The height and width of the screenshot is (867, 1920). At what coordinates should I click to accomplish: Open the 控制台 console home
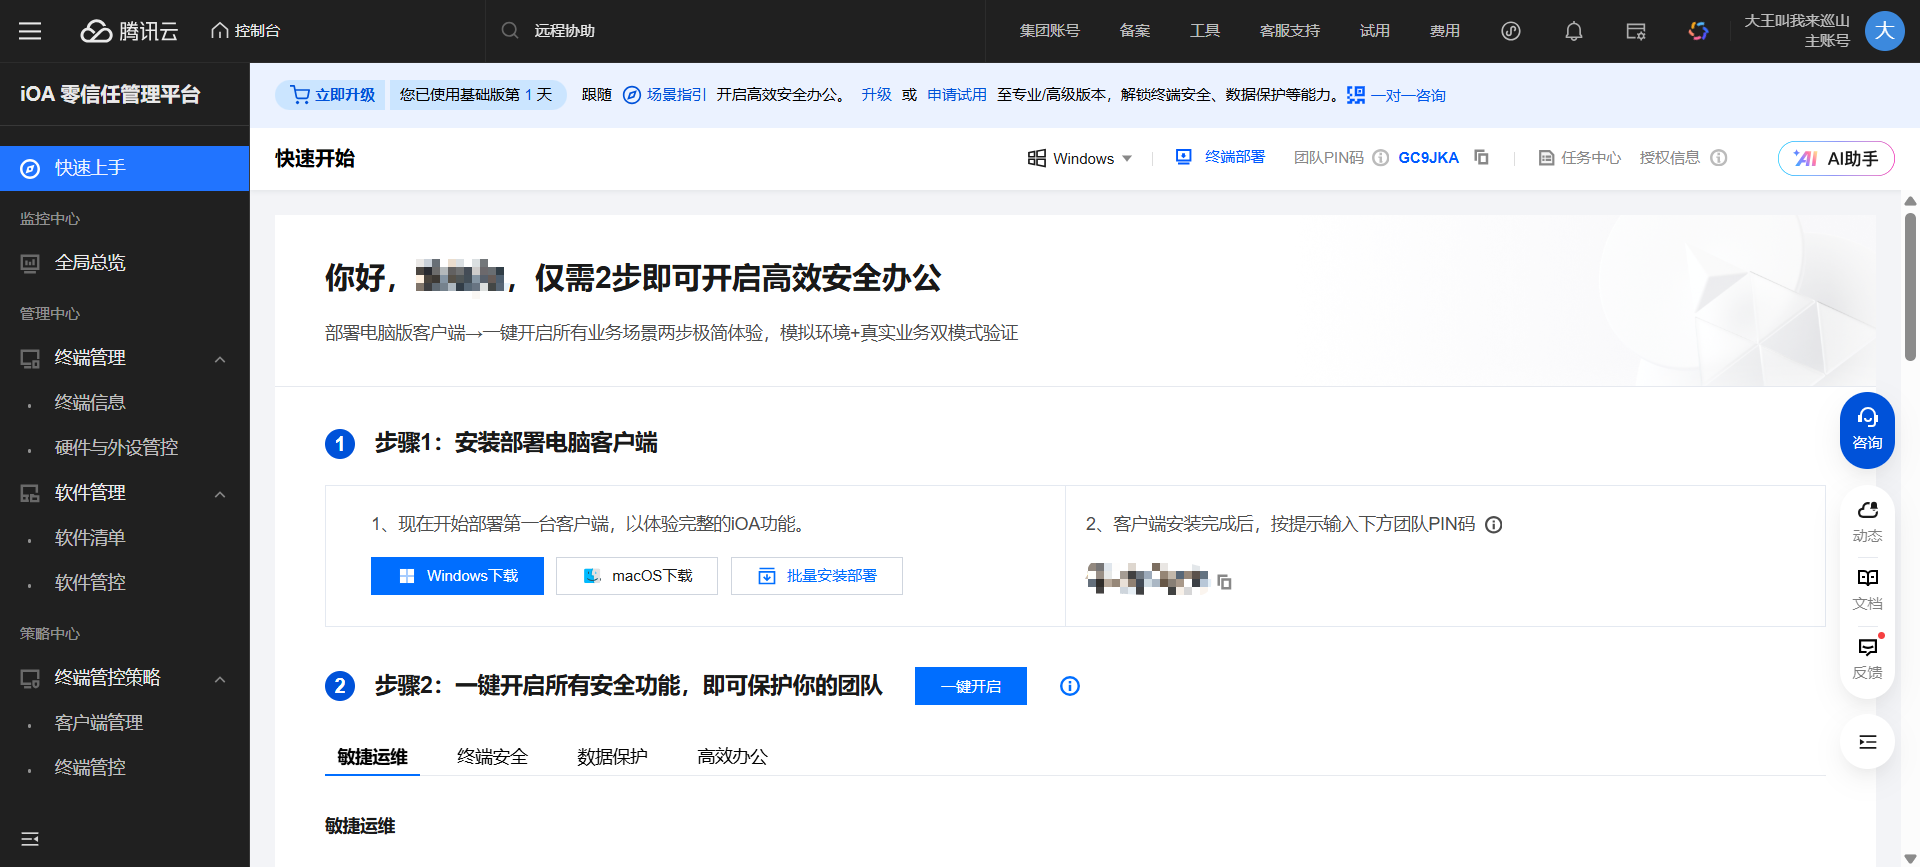pyautogui.click(x=245, y=31)
